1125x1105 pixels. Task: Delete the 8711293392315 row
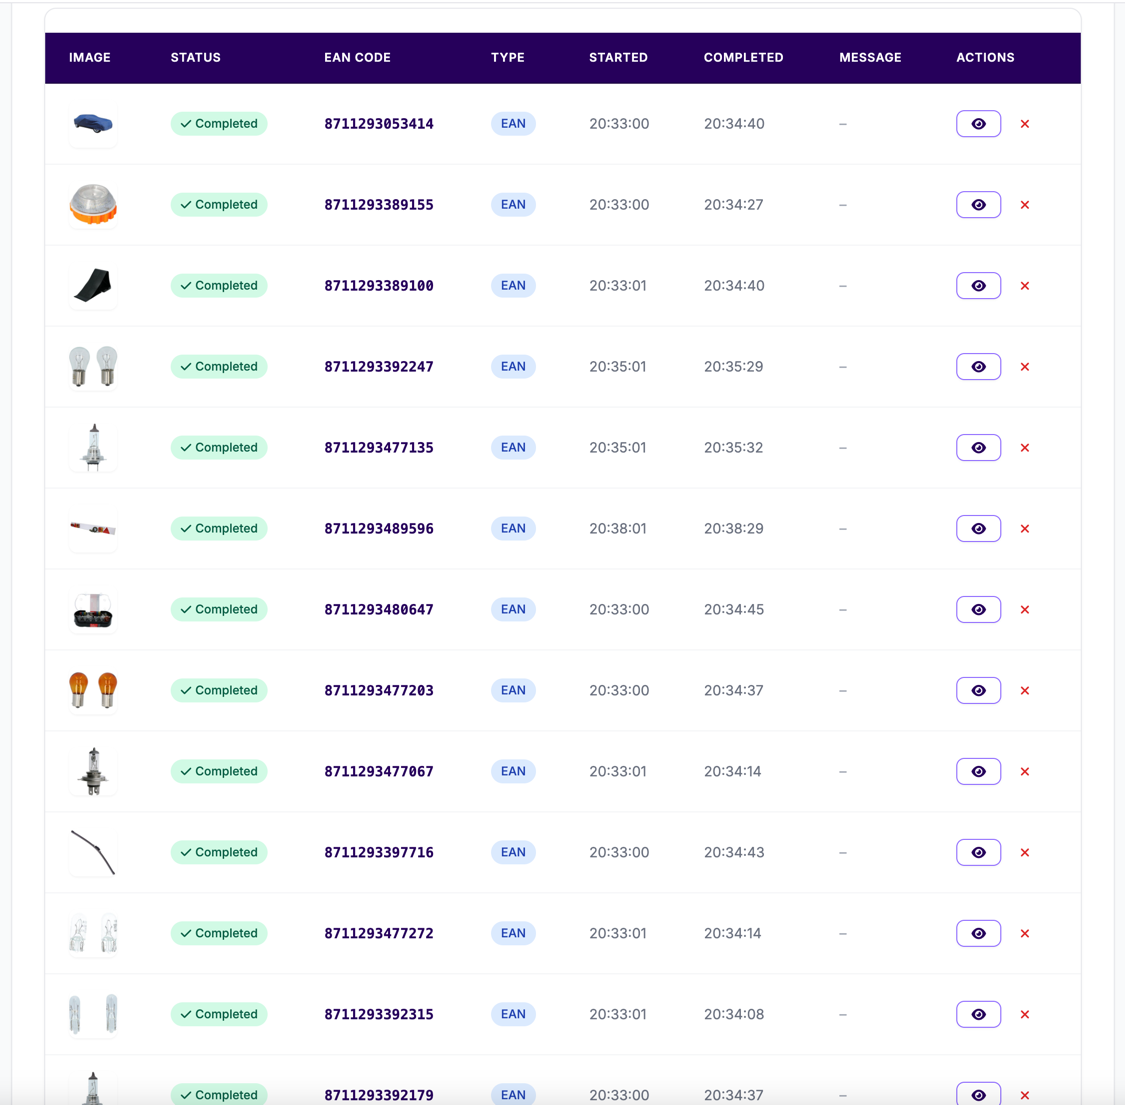1024,1014
